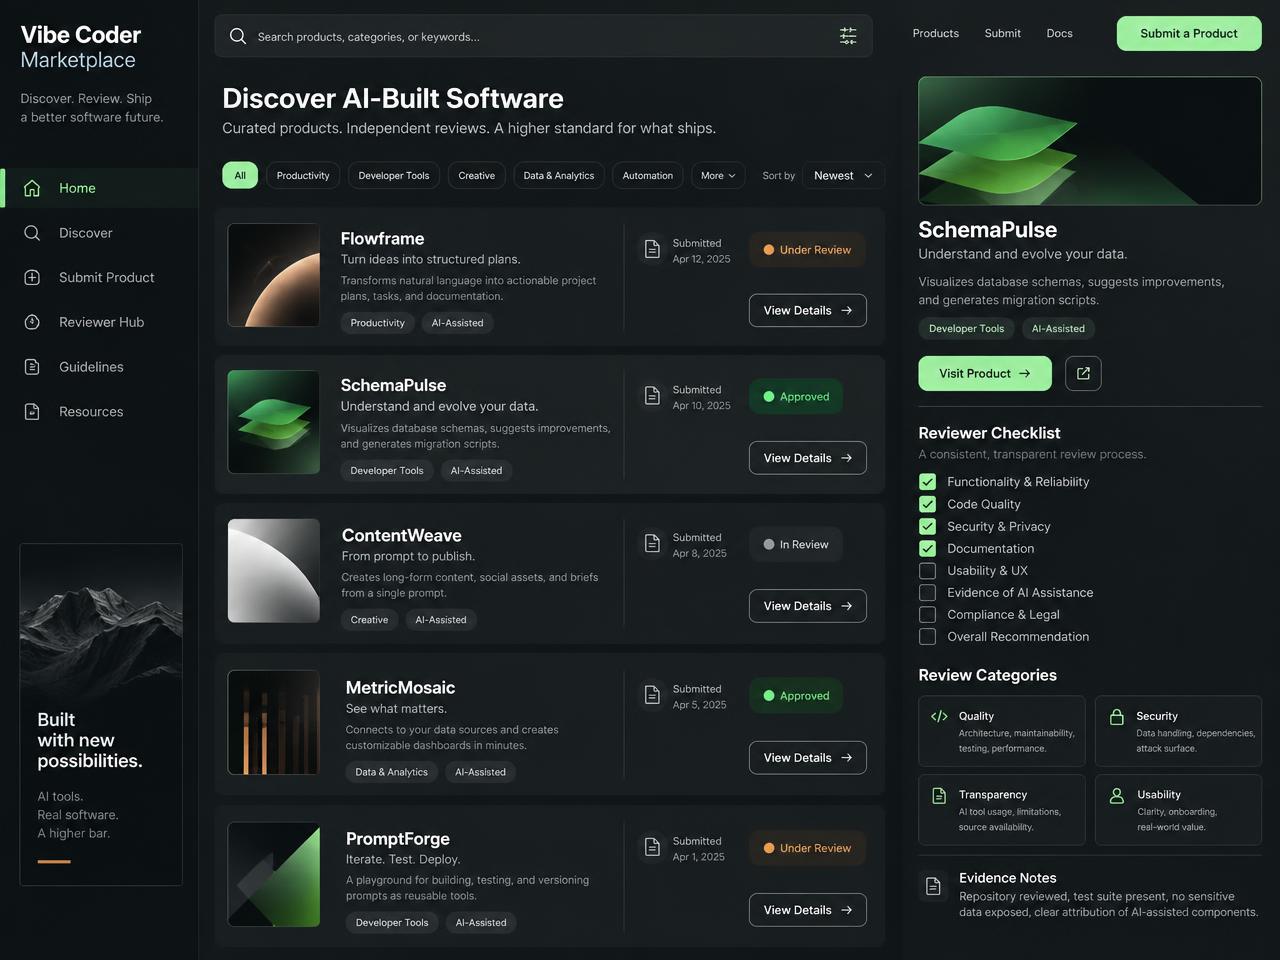1280x960 pixels.
Task: Uncheck the Code Quality checkbox
Action: pyautogui.click(x=928, y=504)
